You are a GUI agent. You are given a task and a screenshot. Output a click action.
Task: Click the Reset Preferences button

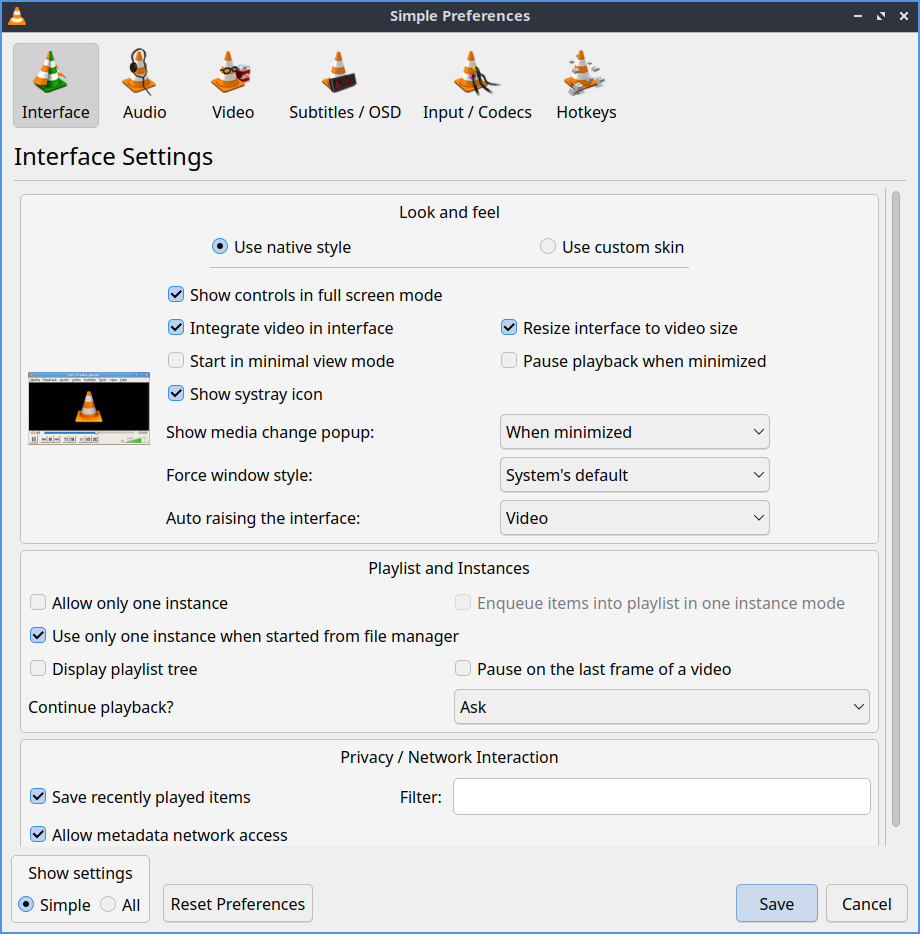point(238,904)
